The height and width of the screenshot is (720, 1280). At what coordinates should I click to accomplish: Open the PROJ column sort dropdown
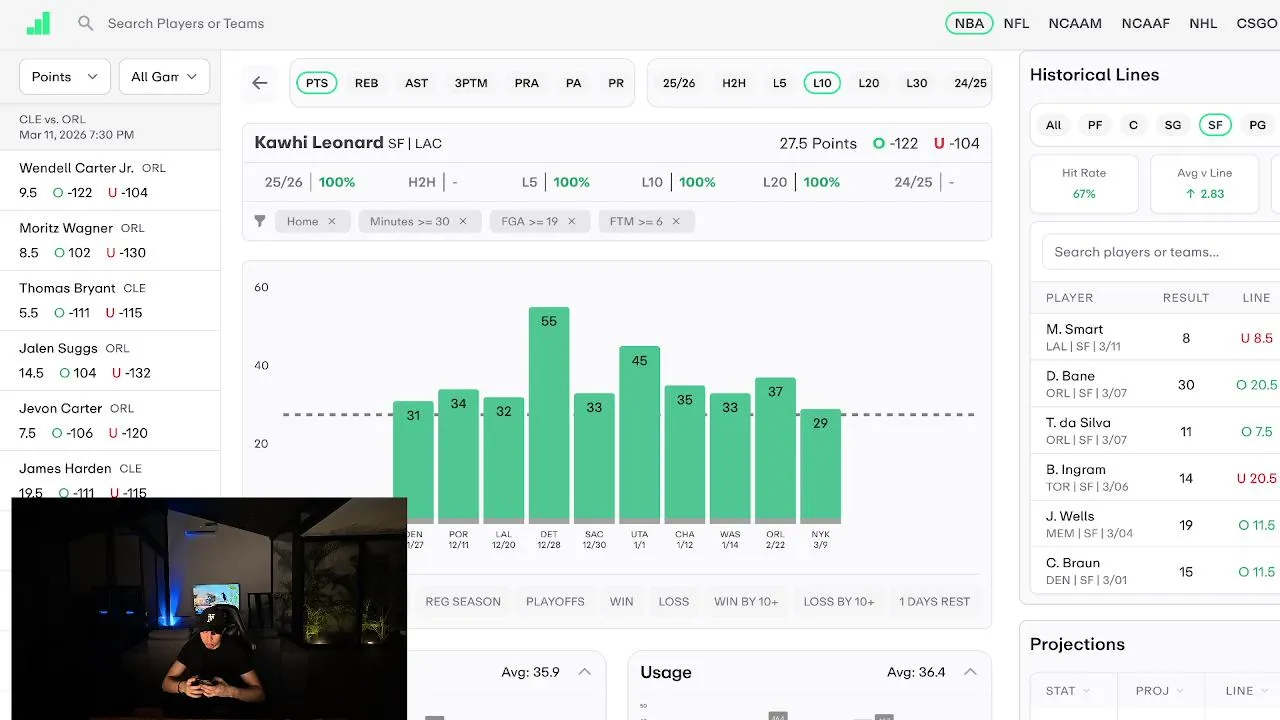(x=1159, y=691)
